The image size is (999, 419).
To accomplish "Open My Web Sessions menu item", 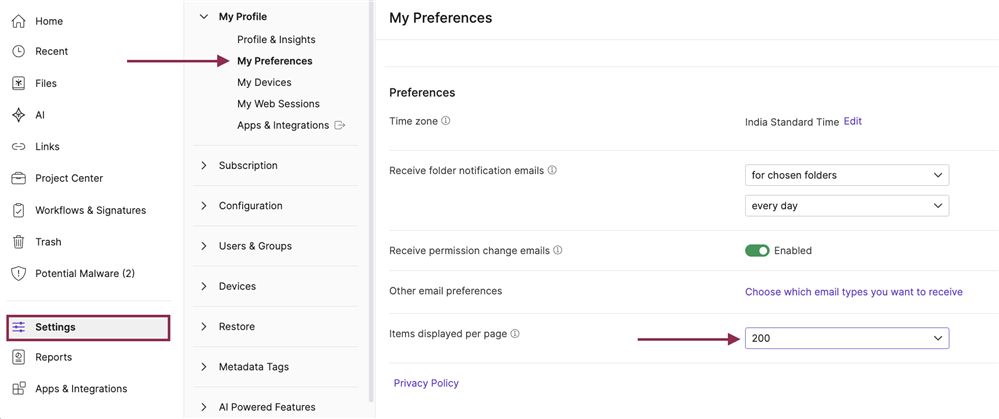I will (x=278, y=104).
